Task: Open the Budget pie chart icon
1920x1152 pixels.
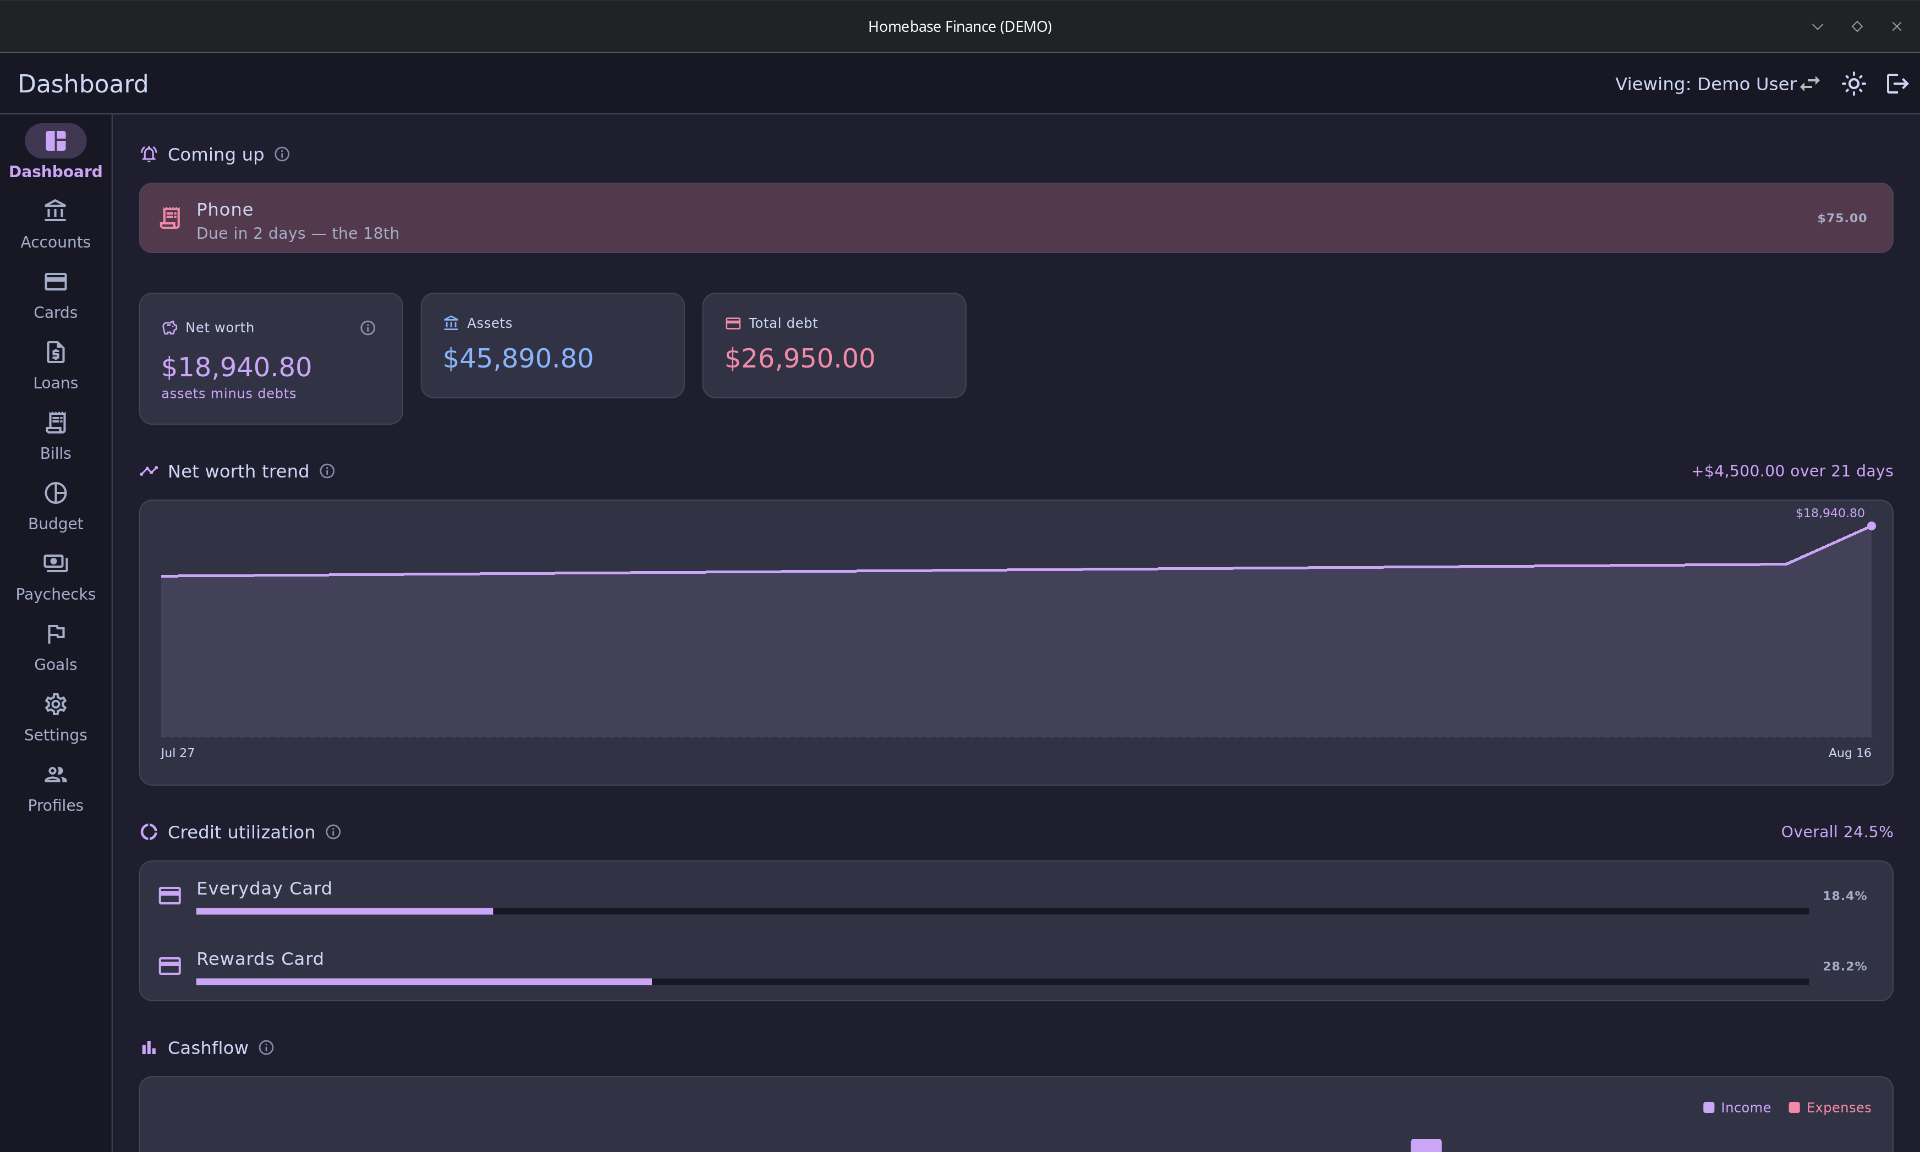Action: [x=56, y=493]
